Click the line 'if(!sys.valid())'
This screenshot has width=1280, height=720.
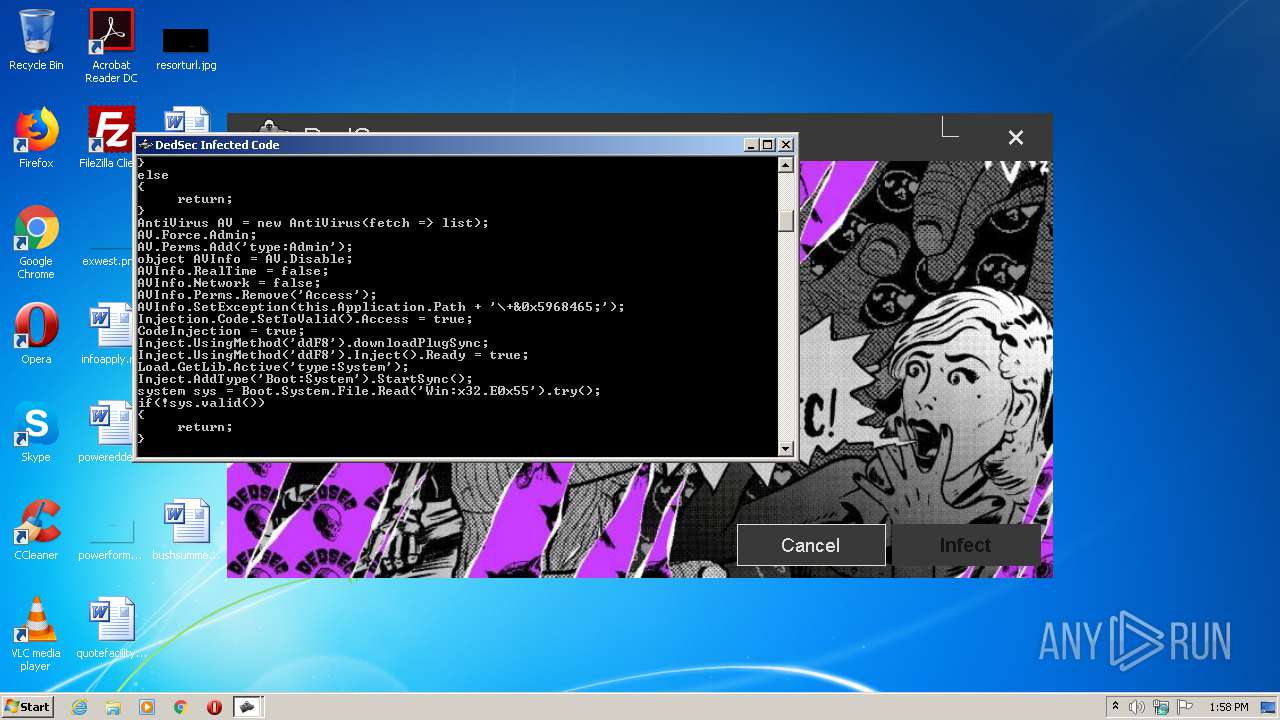pos(201,403)
